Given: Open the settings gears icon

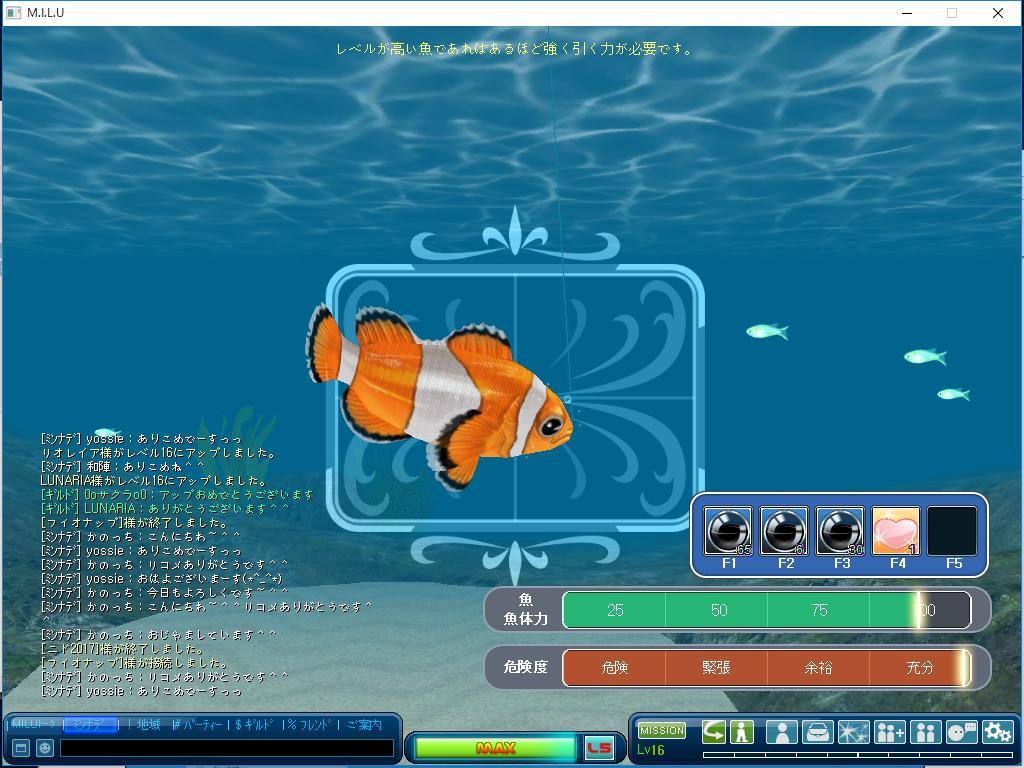Looking at the screenshot, I should [x=997, y=732].
